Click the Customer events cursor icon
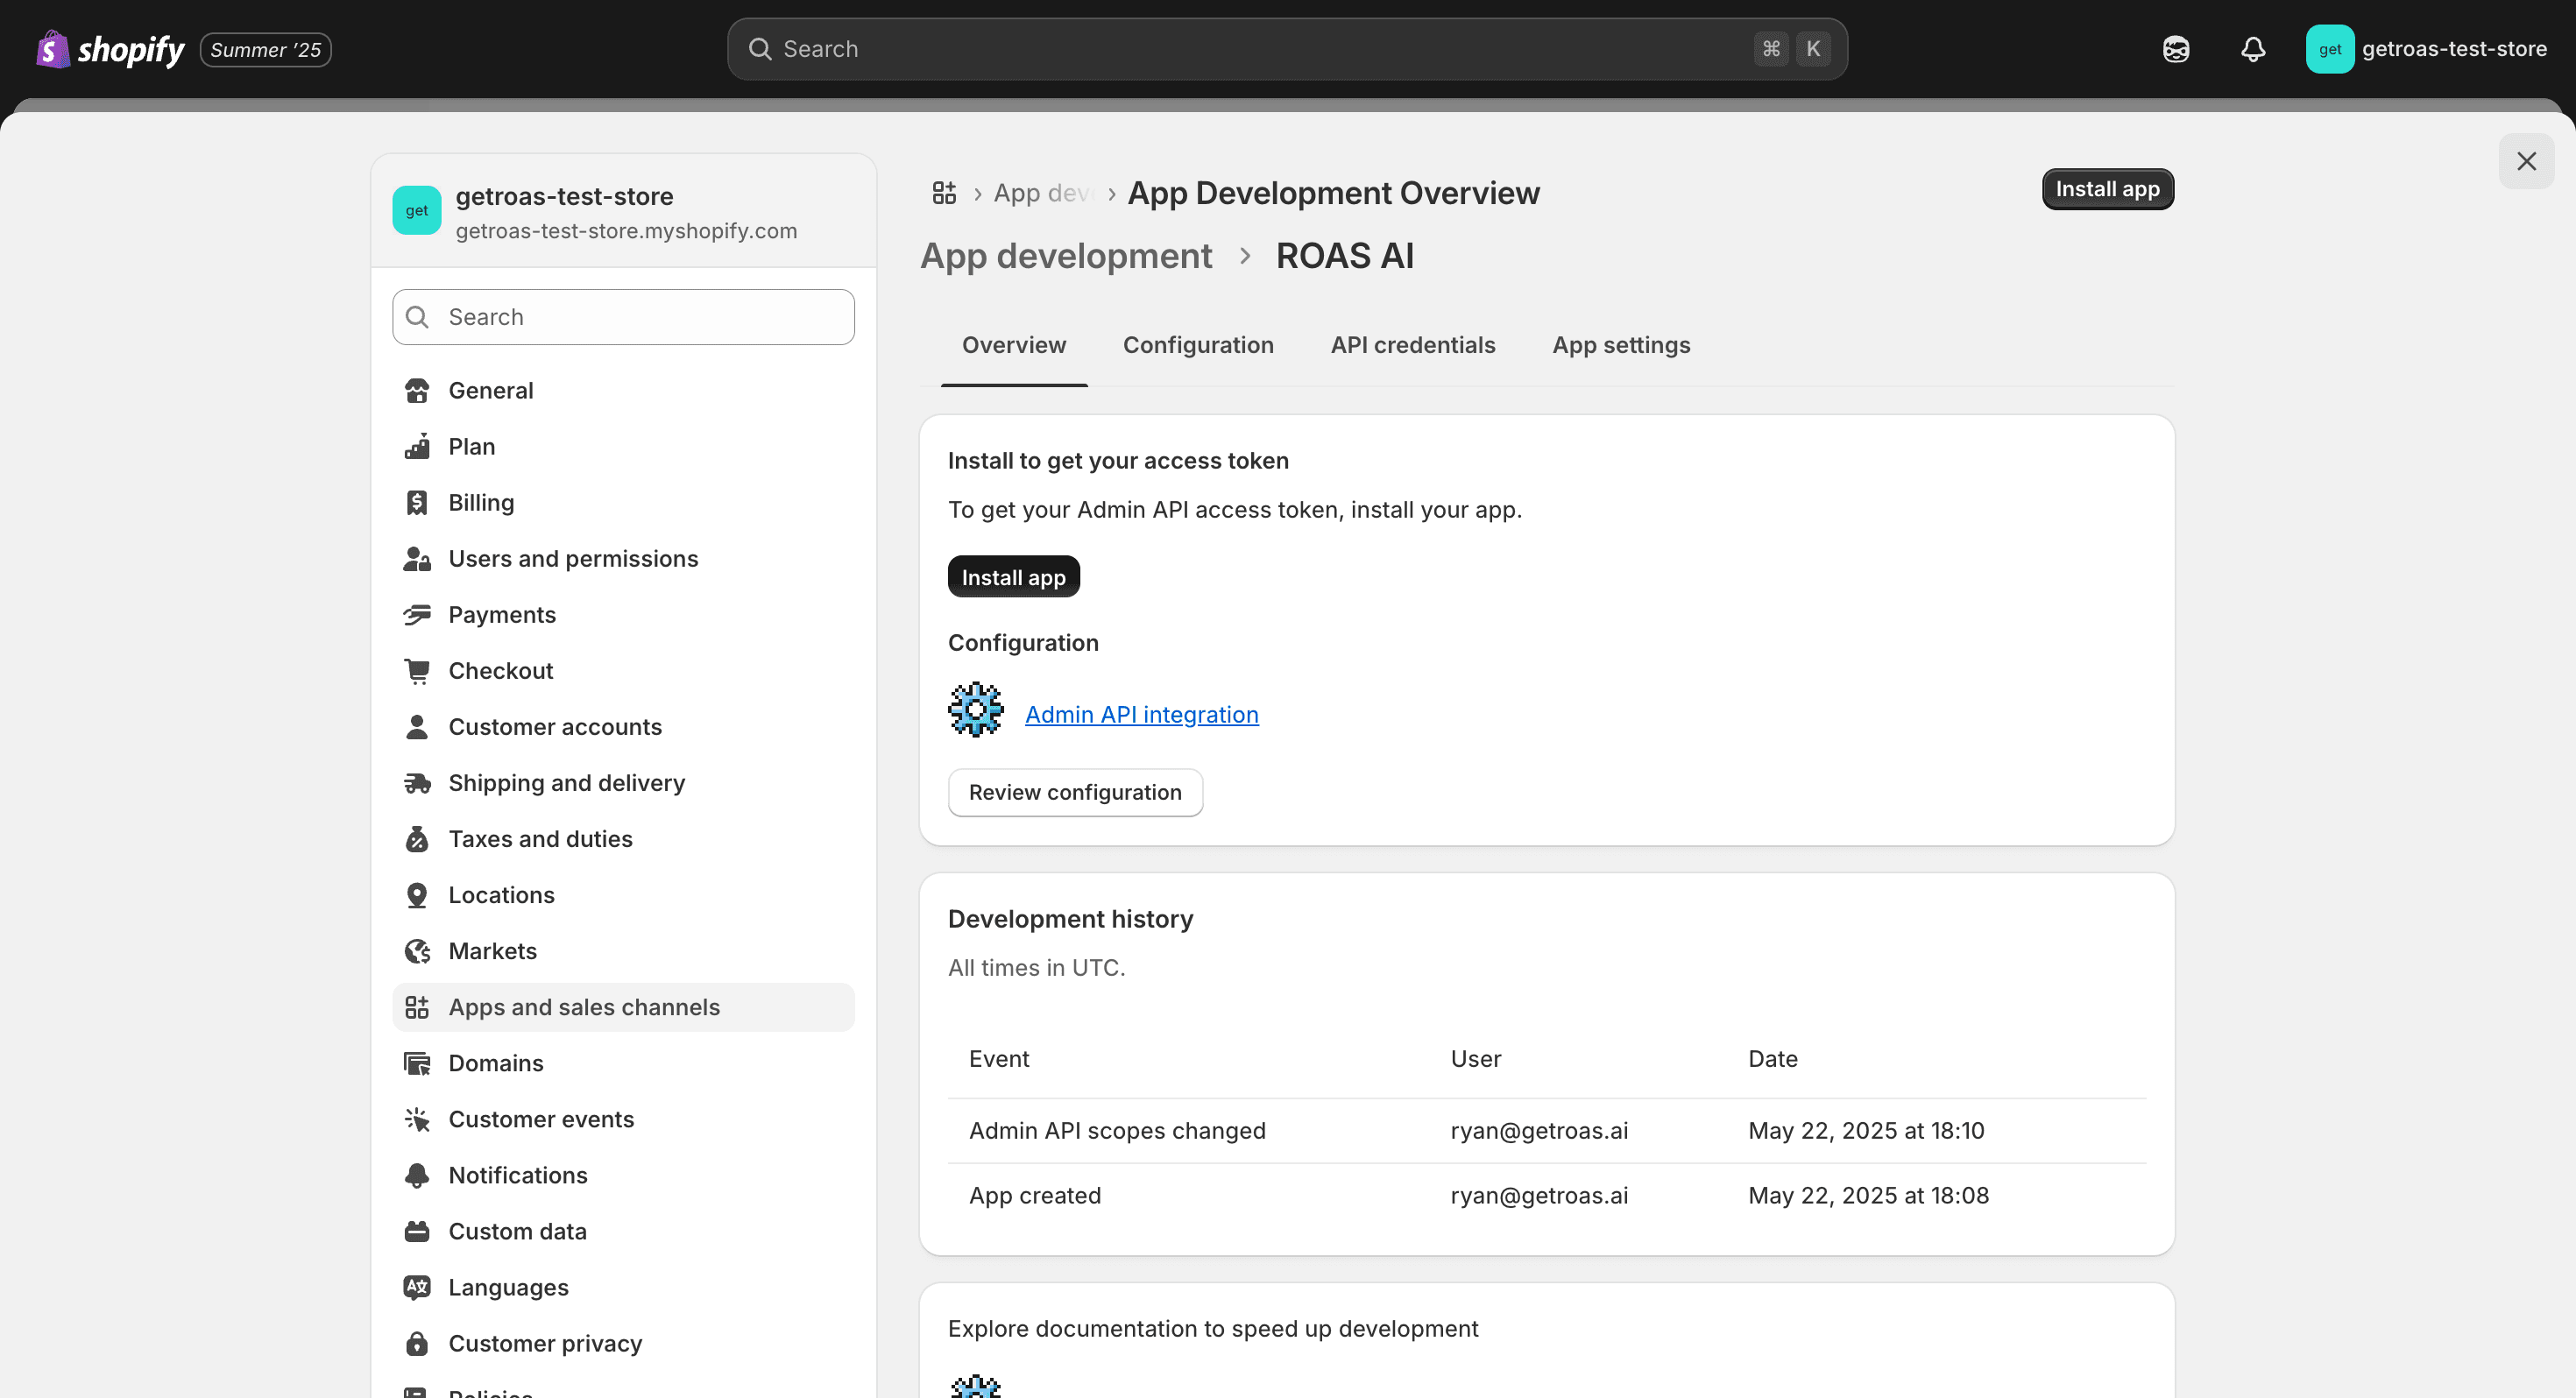The width and height of the screenshot is (2576, 1398). (417, 1118)
